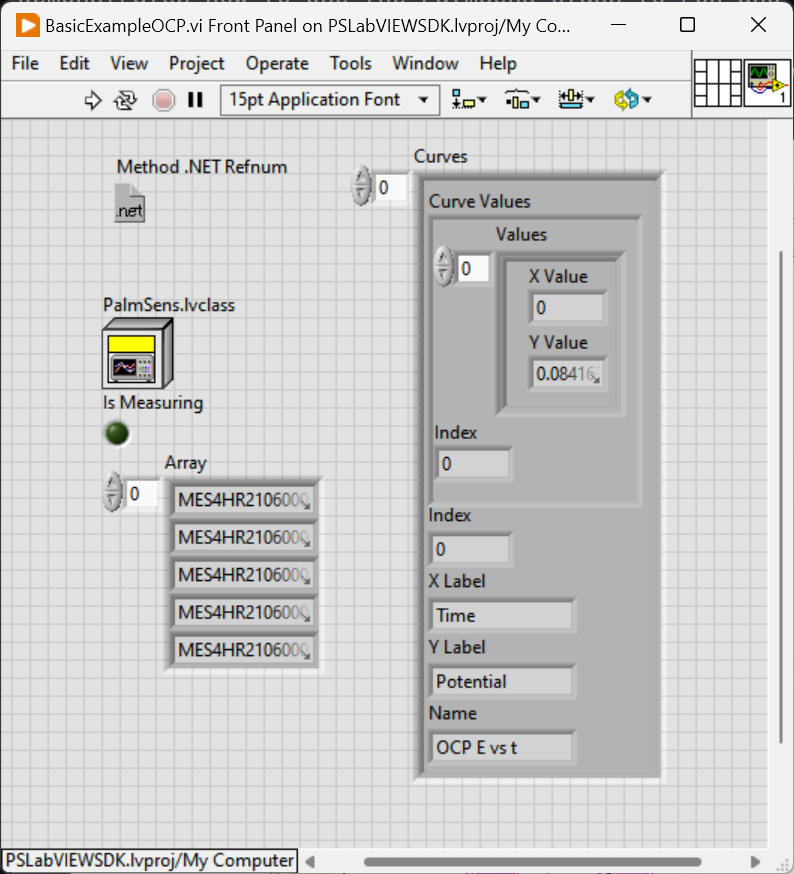The width and height of the screenshot is (794, 874).
Task: Open the Operate menu
Action: [277, 63]
